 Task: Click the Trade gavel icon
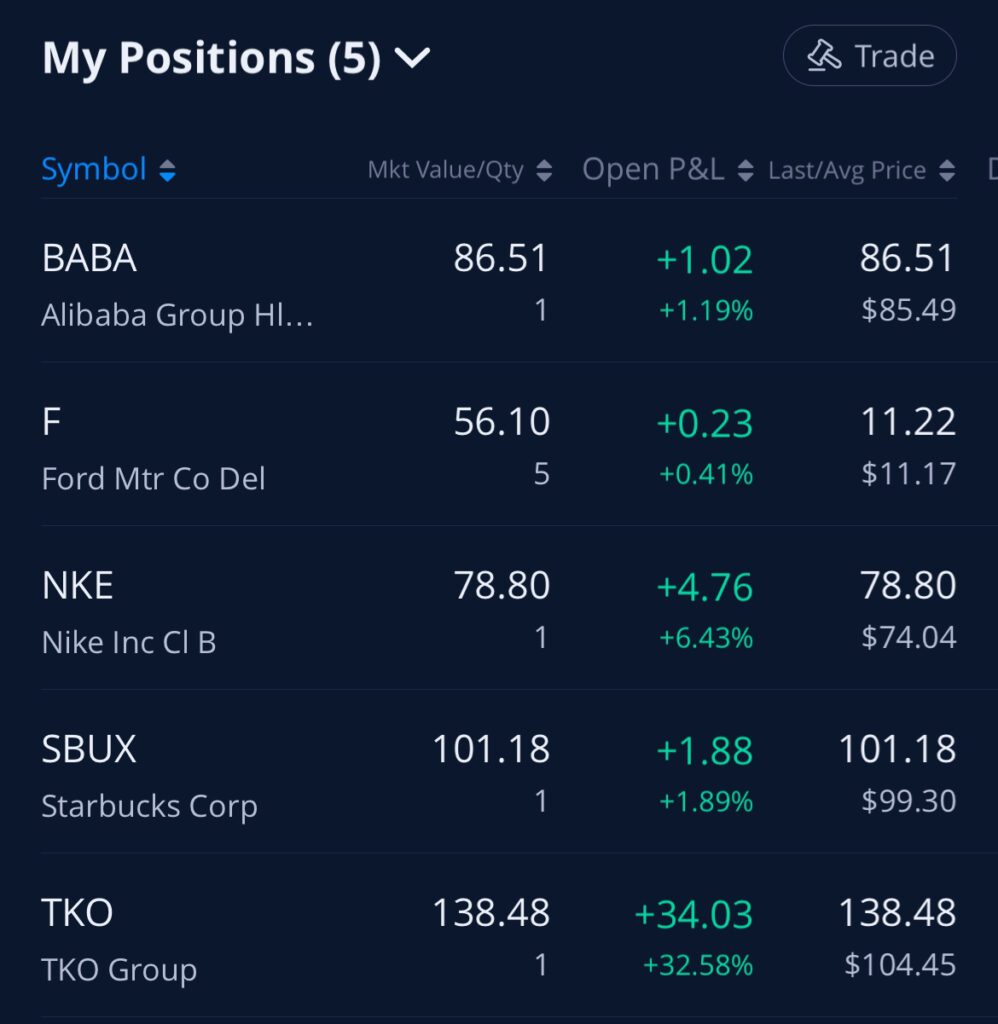click(x=824, y=56)
